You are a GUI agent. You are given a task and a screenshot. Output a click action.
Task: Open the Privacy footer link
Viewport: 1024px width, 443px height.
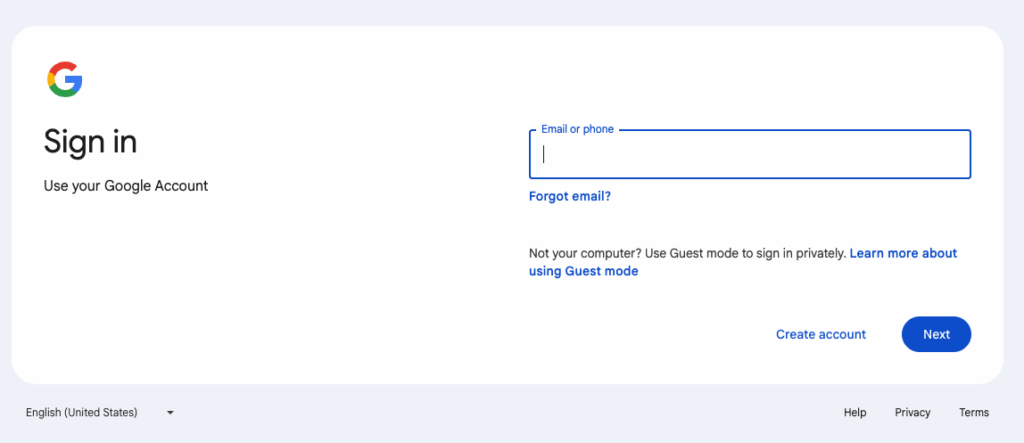pos(912,412)
